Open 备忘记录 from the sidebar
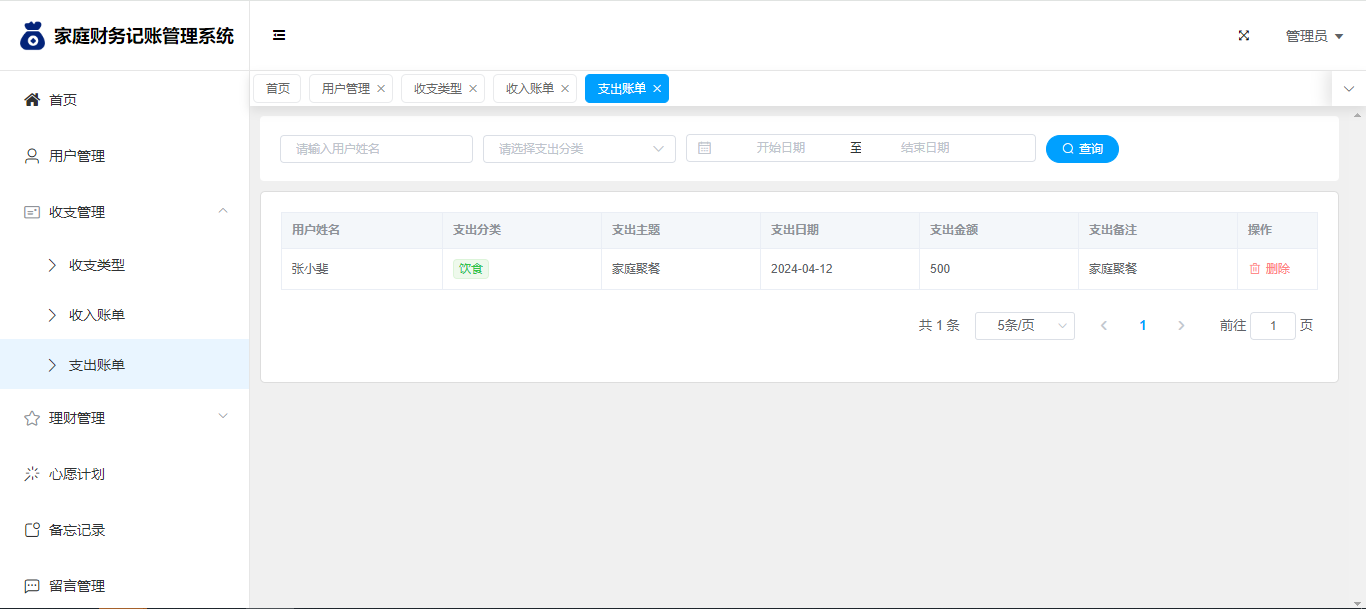The image size is (1366, 609). 77,530
